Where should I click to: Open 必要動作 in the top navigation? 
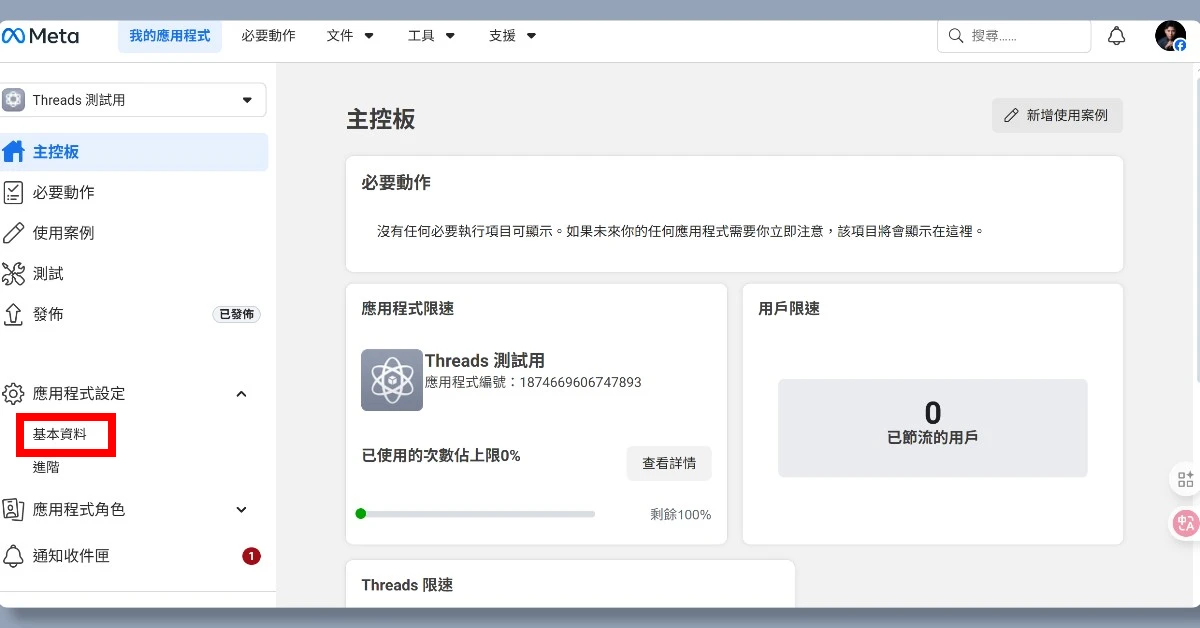point(268,36)
